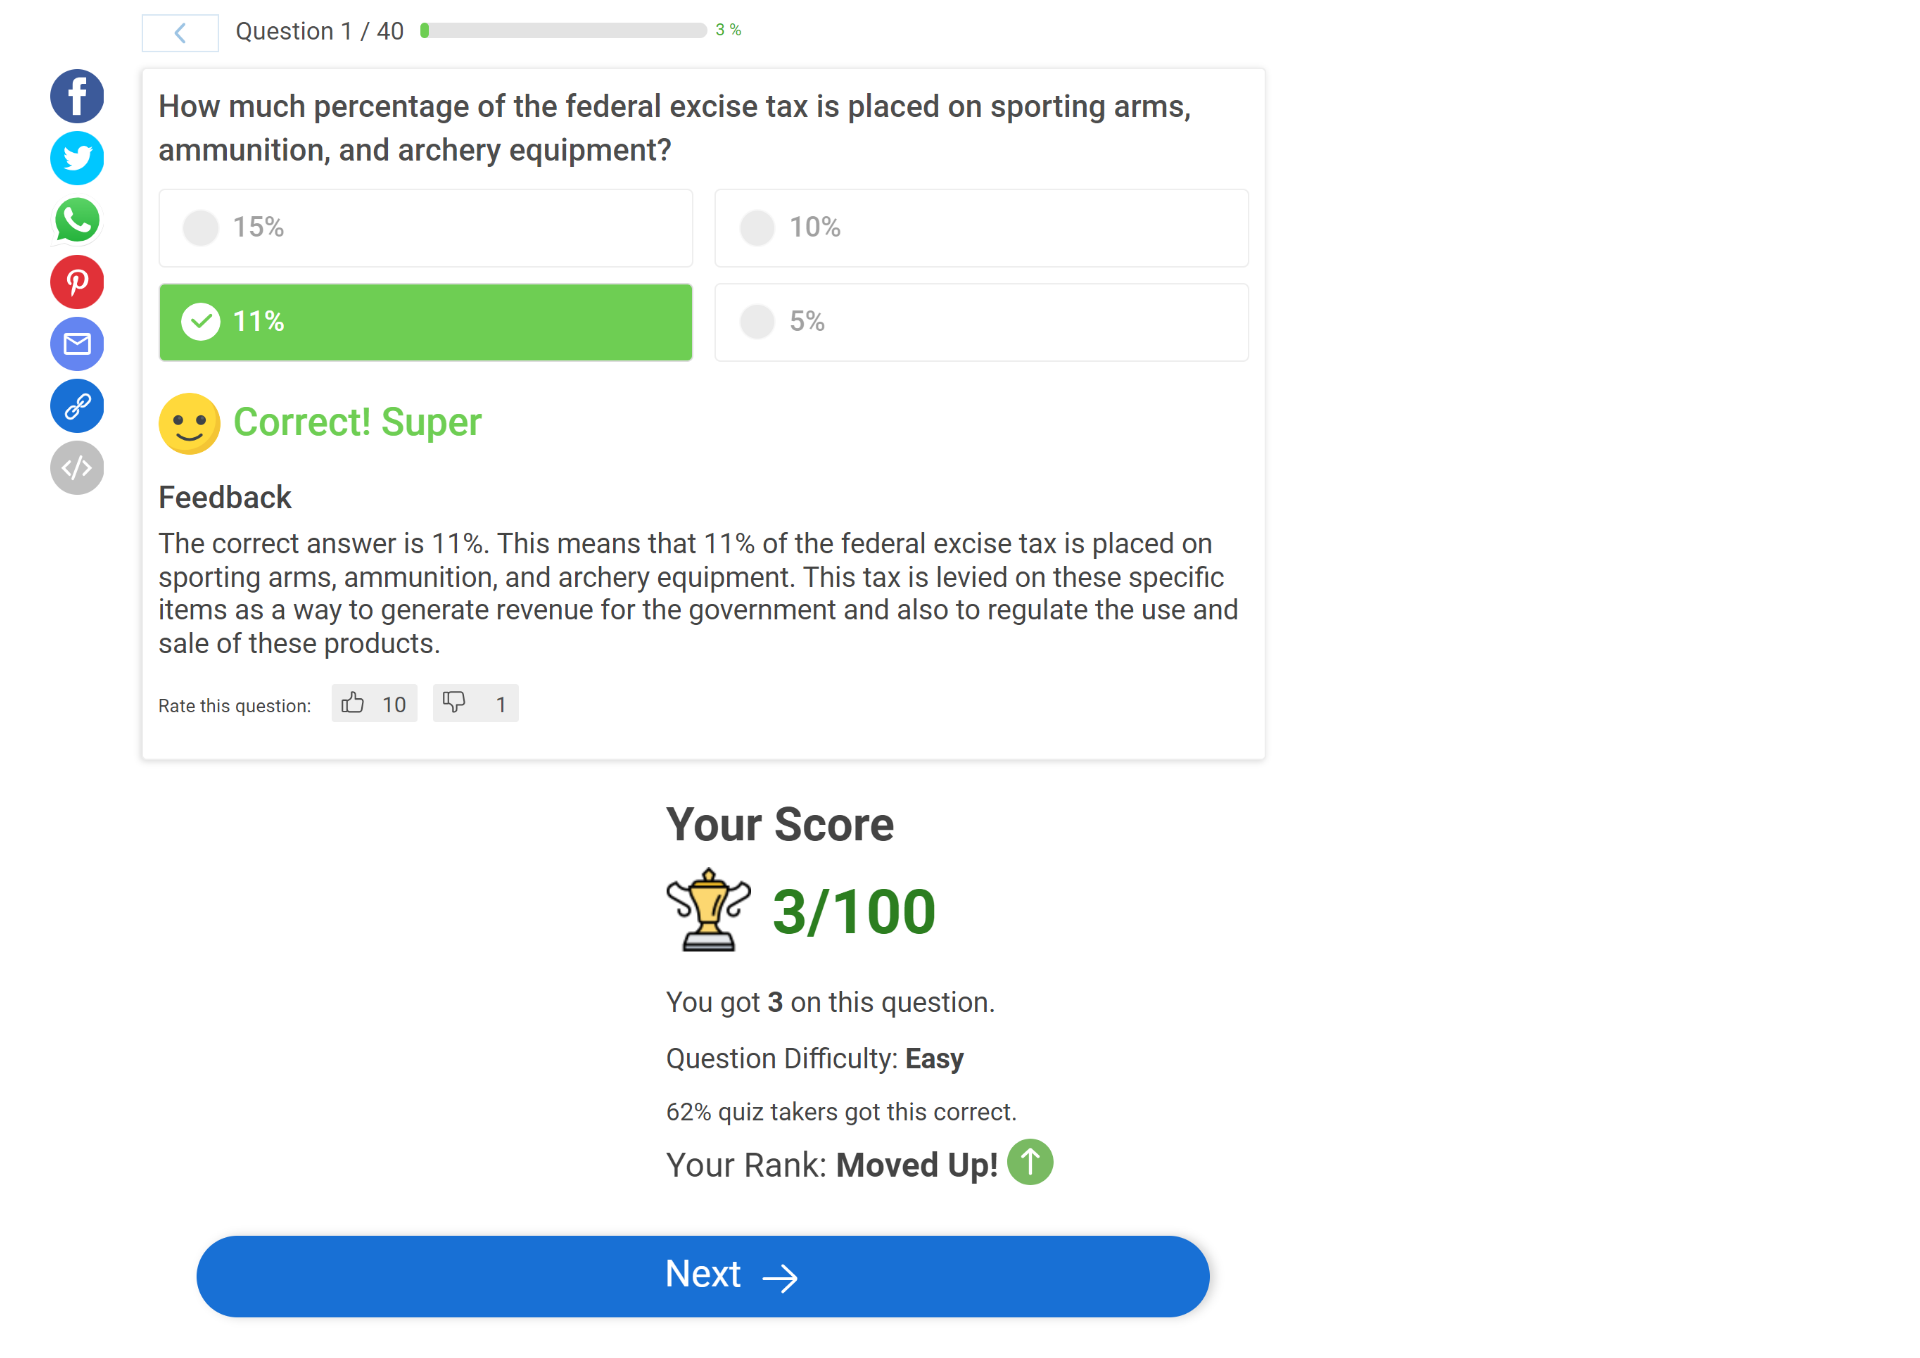Viewport: 1920px width, 1358px height.
Task: Share quiz on Twitter
Action: [x=77, y=158]
